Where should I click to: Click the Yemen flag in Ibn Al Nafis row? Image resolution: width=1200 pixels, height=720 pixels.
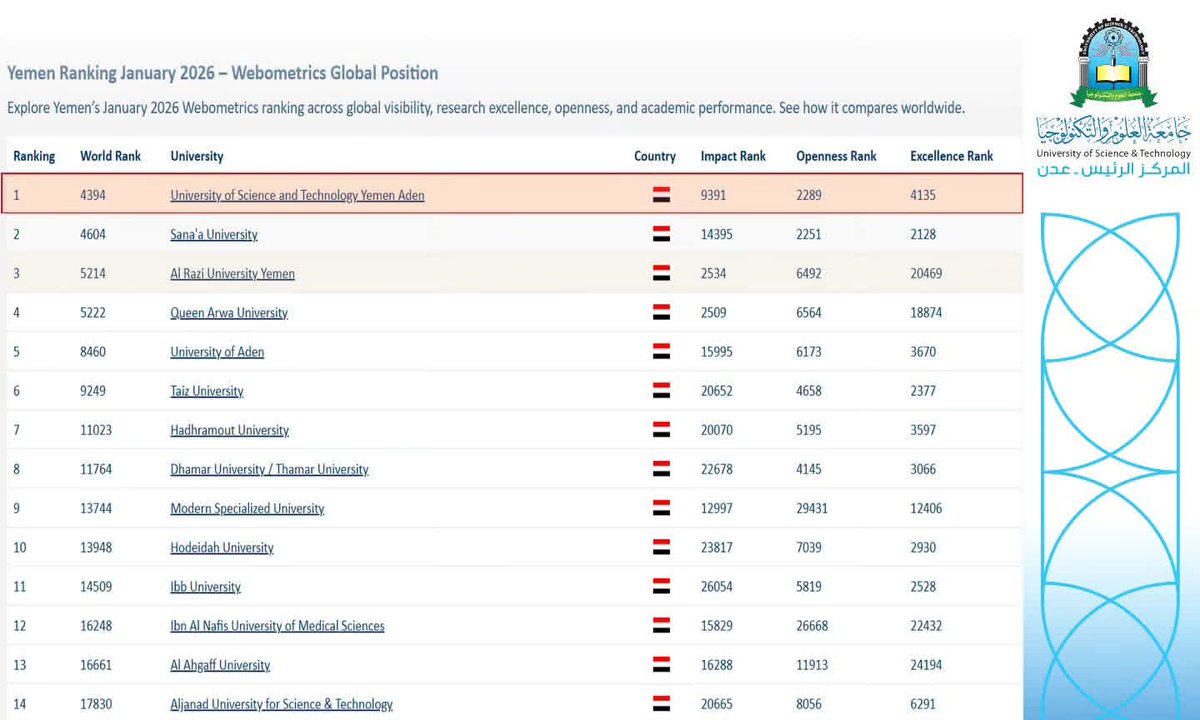661,626
